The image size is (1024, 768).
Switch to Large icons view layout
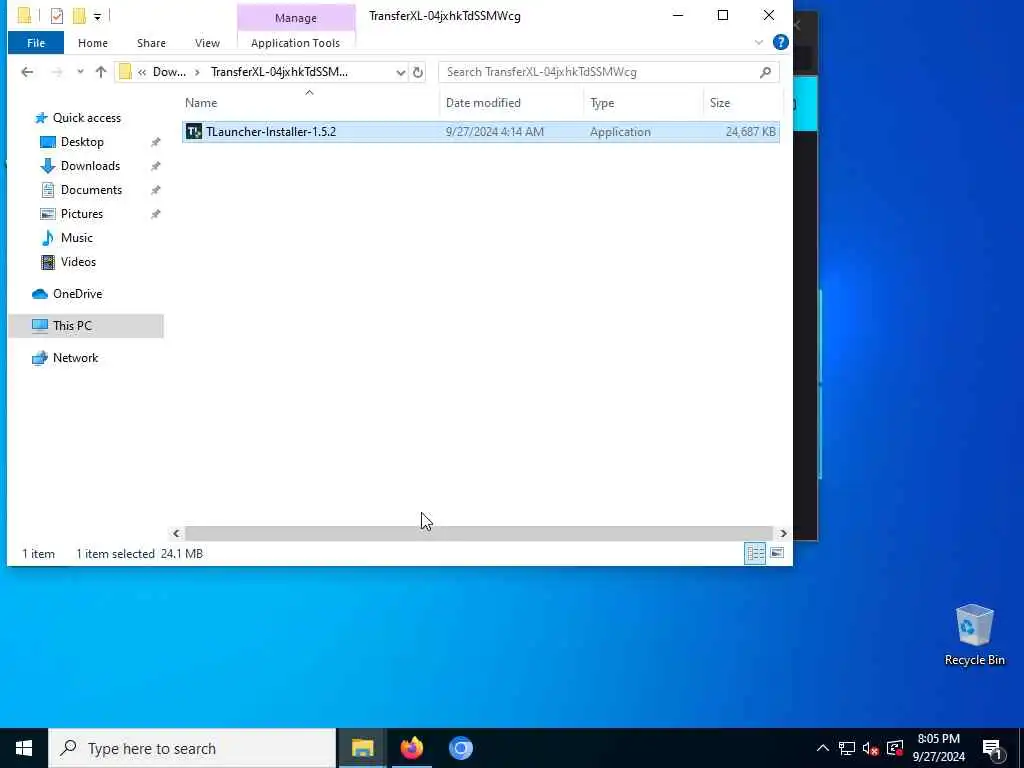[776, 553]
